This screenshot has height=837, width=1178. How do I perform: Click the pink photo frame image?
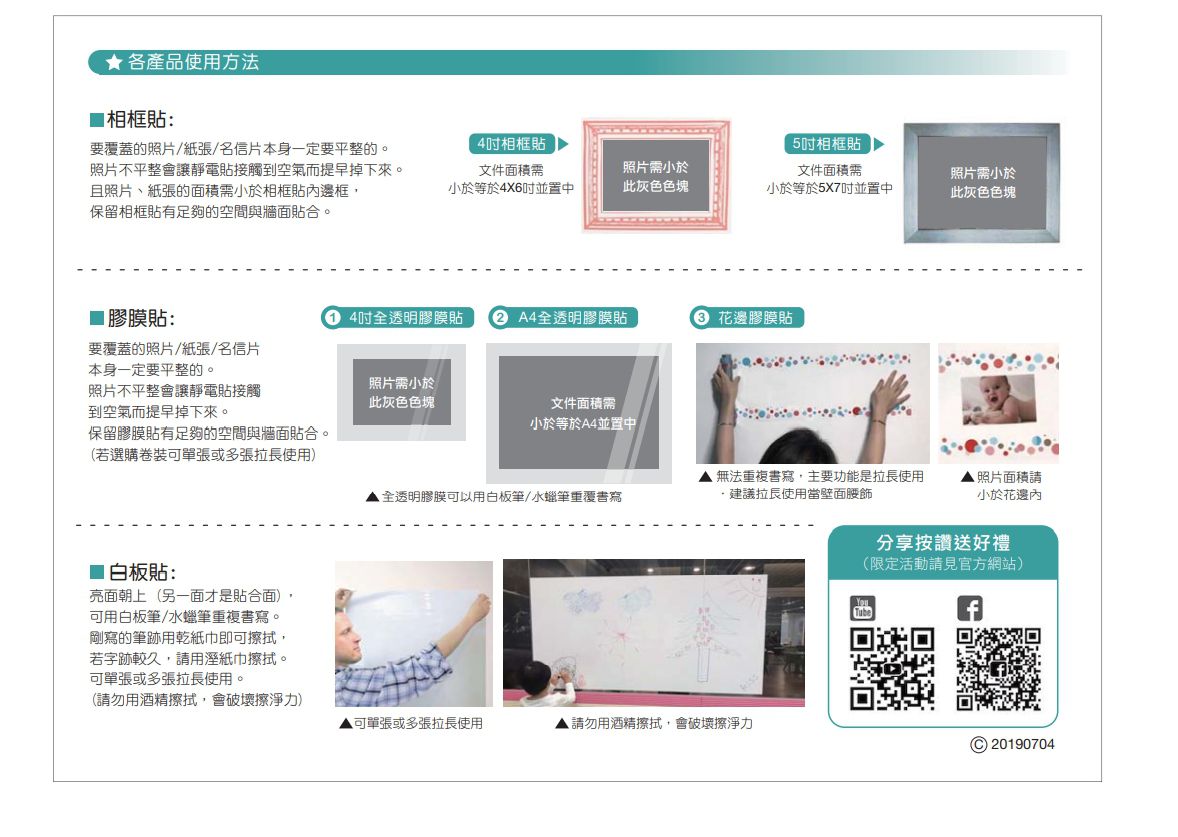[x=656, y=176]
